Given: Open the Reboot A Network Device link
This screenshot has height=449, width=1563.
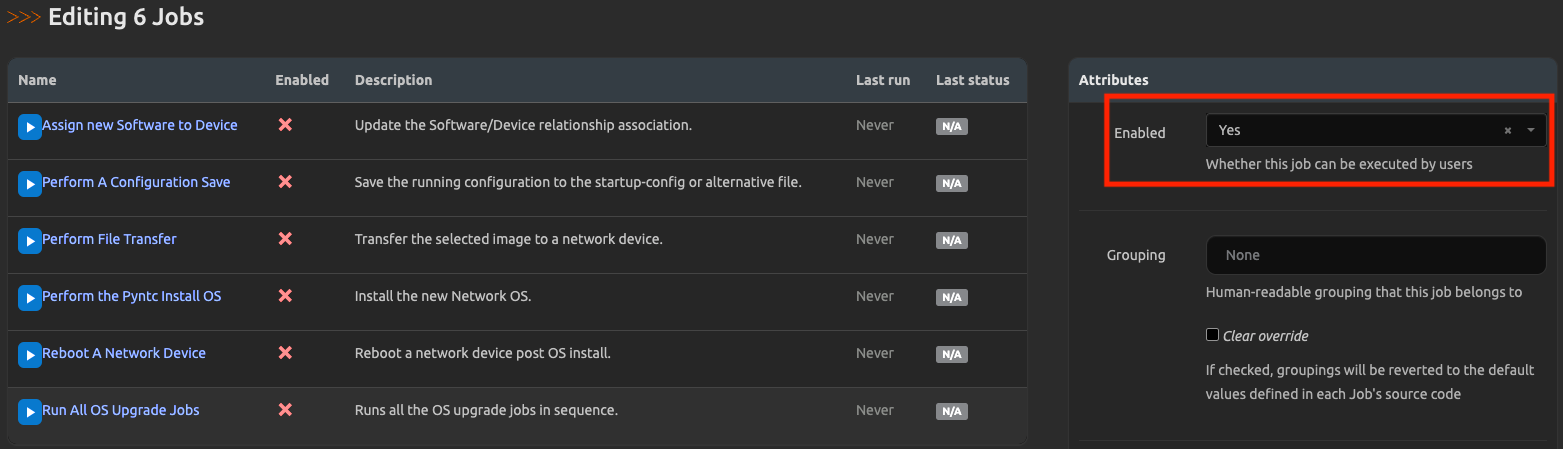Looking at the screenshot, I should click(x=124, y=353).
